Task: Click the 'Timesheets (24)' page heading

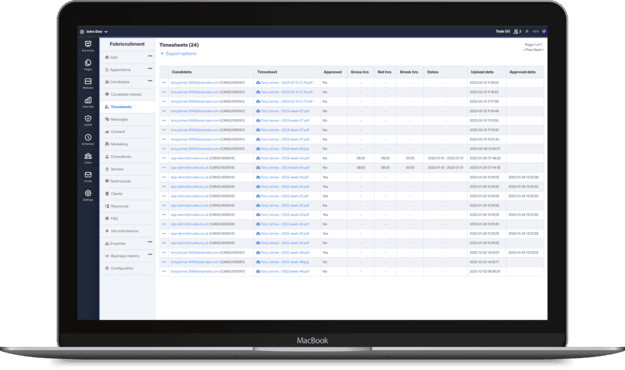Action: [179, 45]
